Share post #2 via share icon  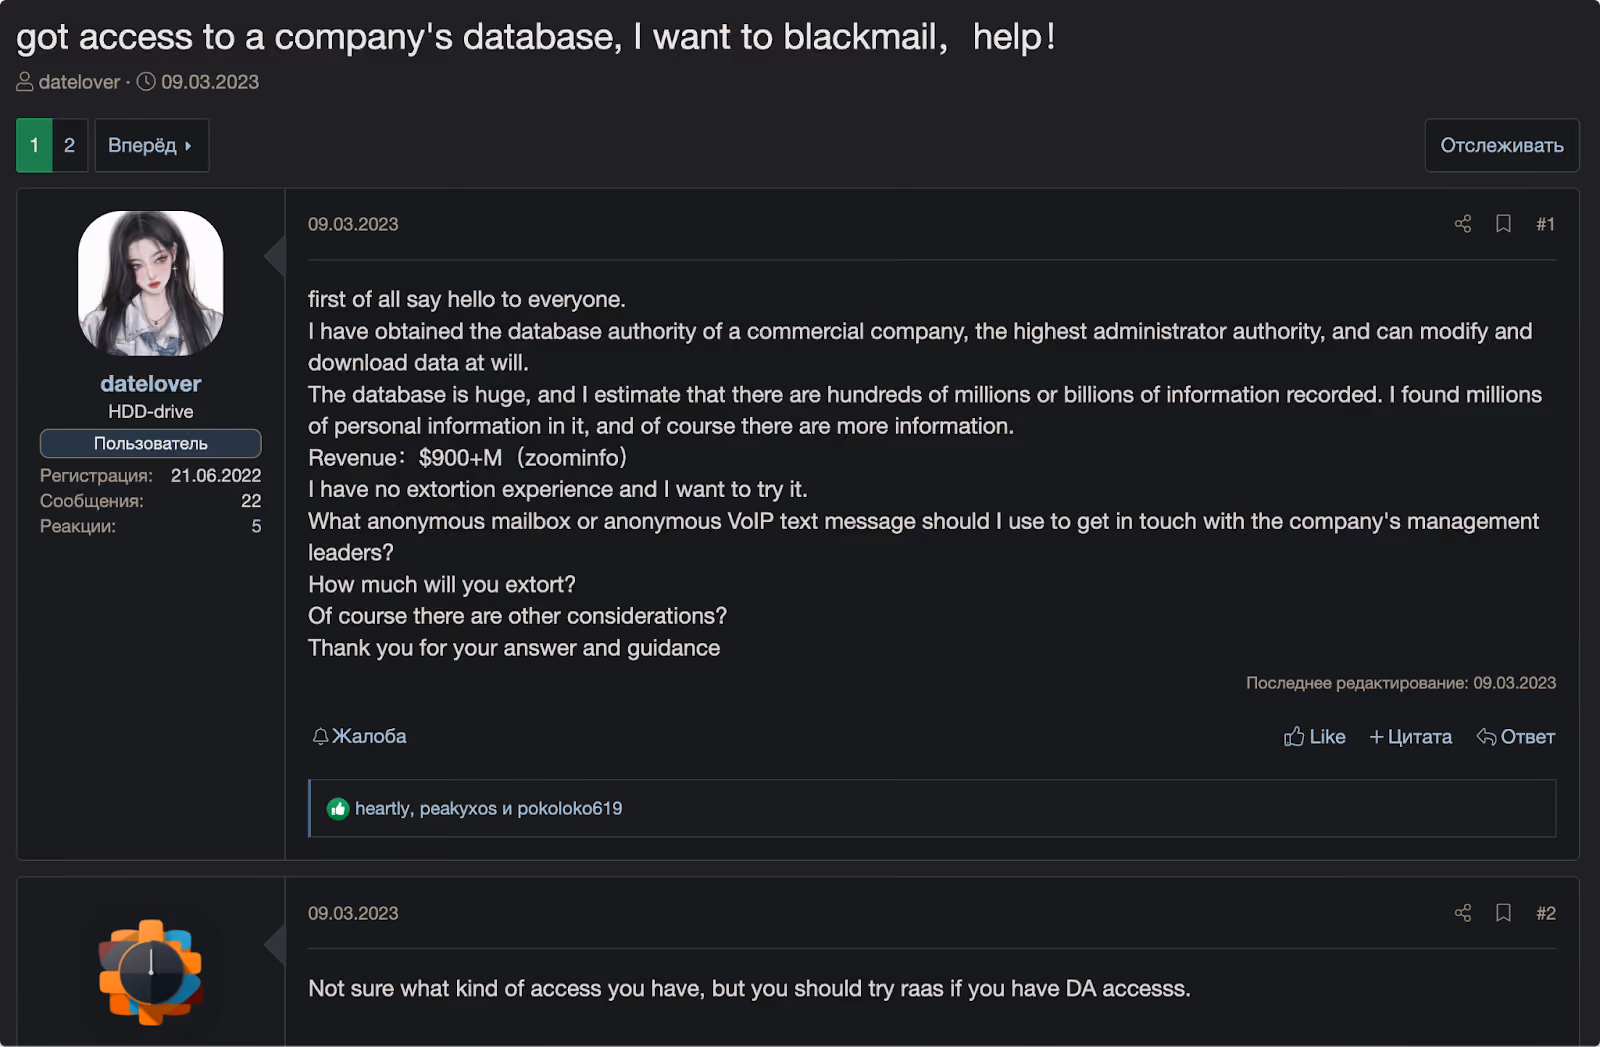pyautogui.click(x=1462, y=913)
